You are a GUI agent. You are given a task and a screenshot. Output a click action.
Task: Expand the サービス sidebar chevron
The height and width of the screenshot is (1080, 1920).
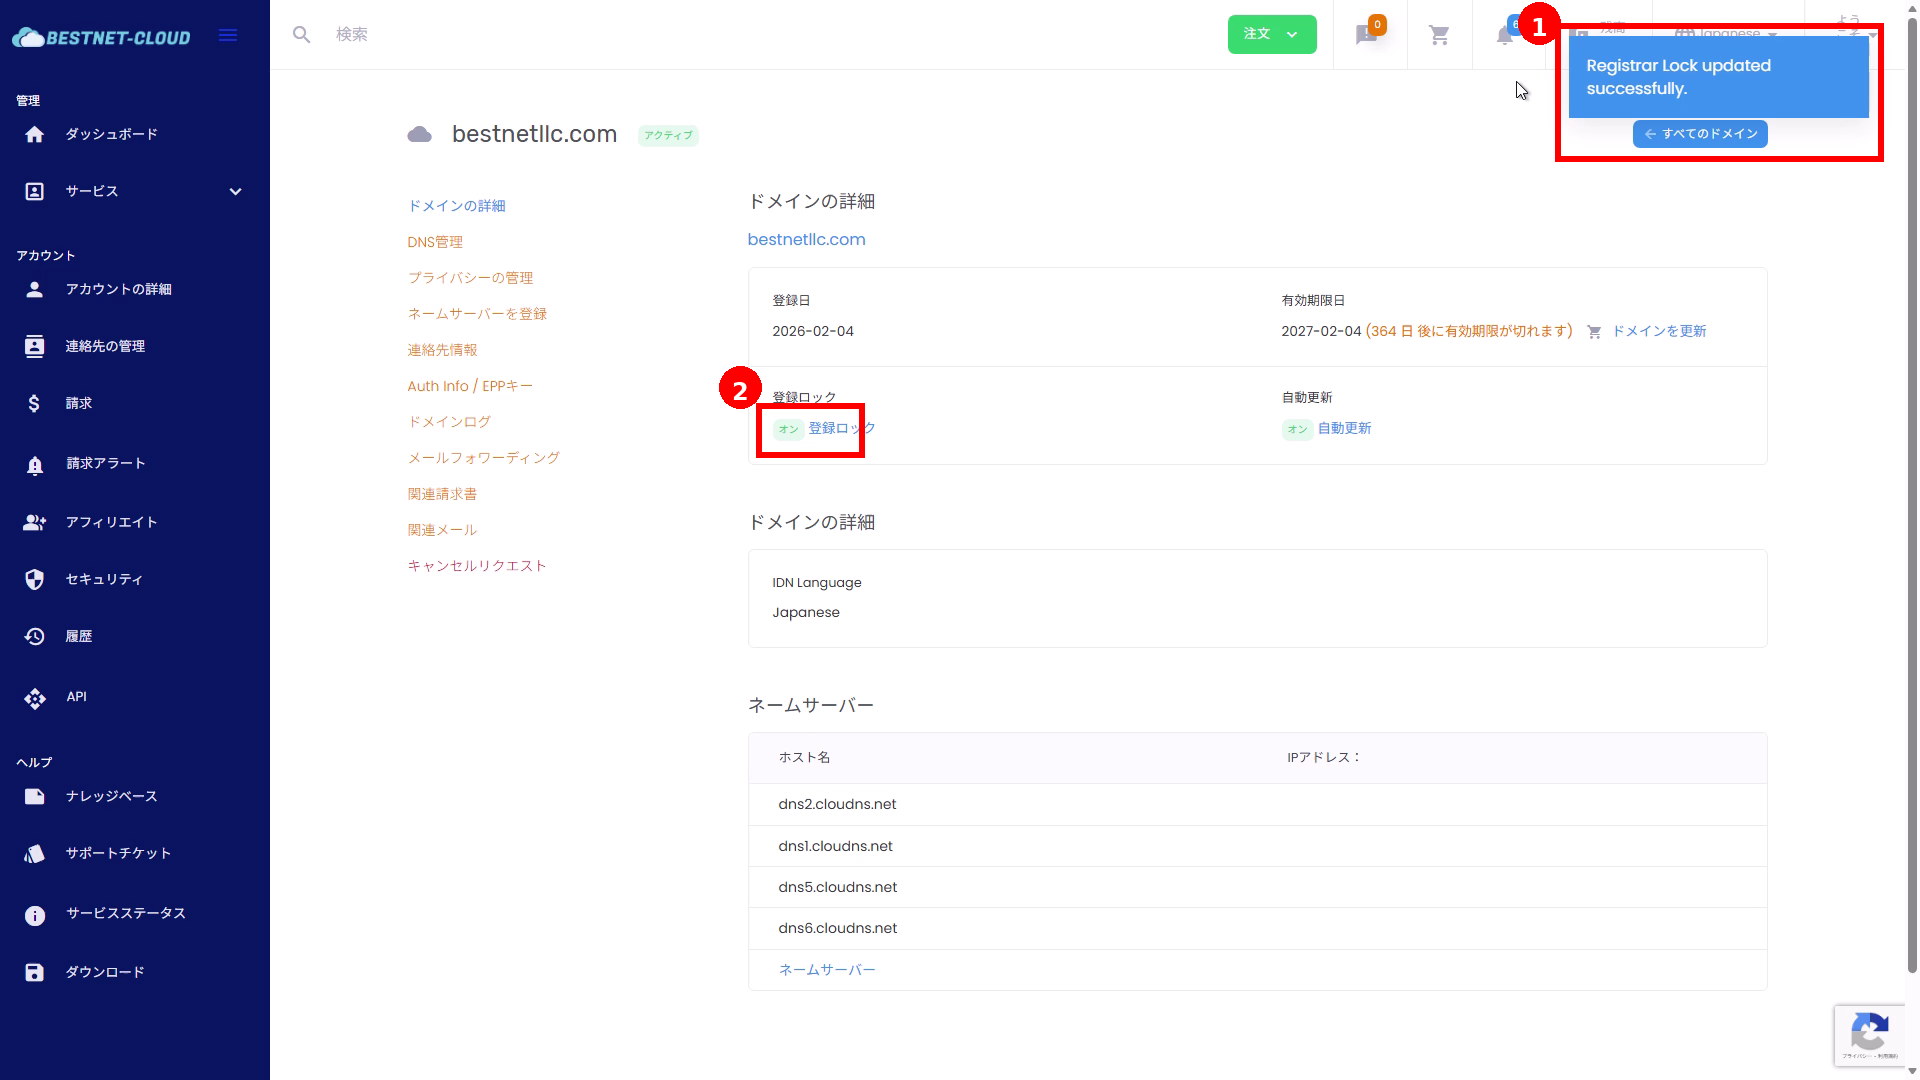[235, 192]
